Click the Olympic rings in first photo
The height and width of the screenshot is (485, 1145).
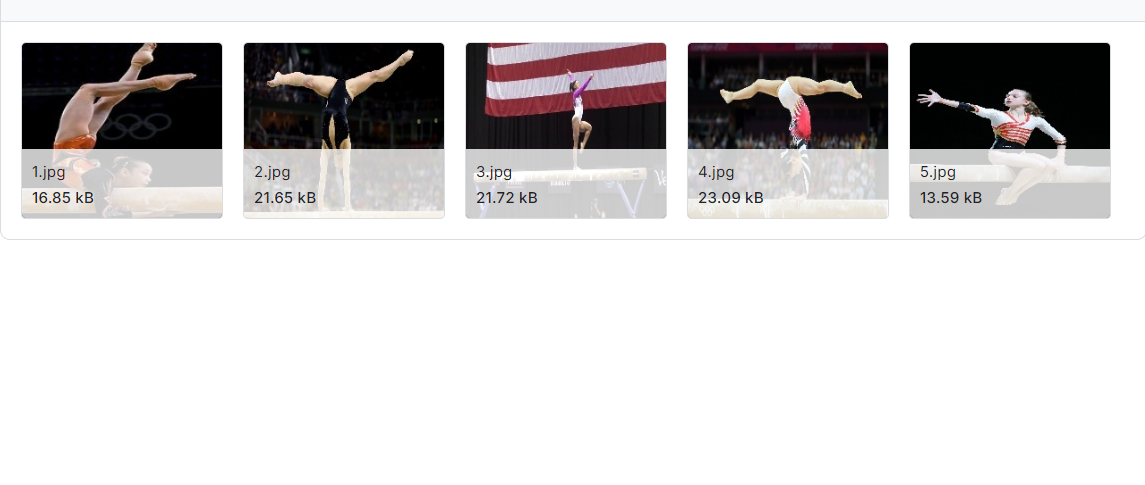pyautogui.click(x=135, y=126)
